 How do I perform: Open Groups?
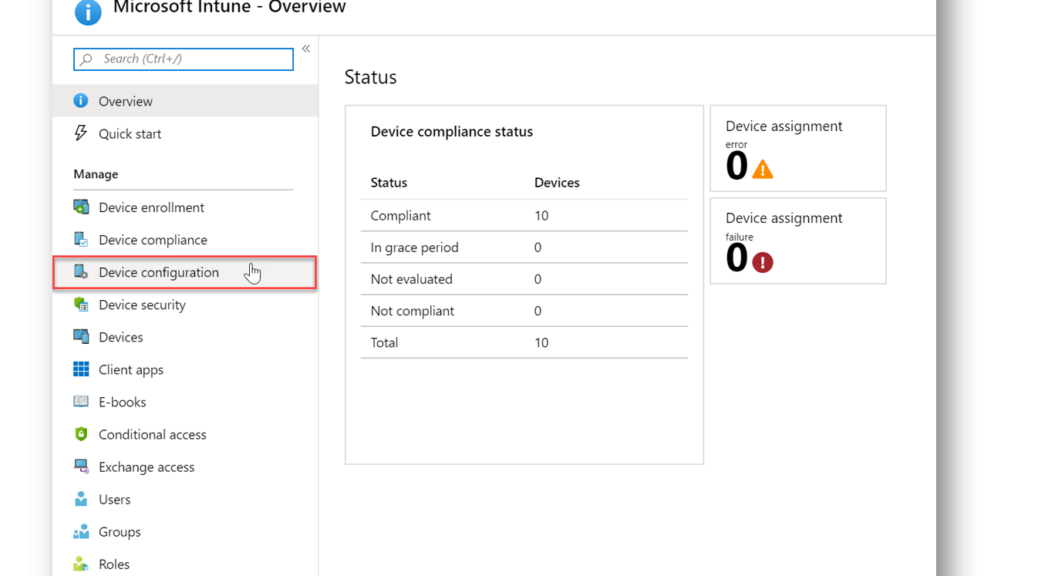coord(185,532)
